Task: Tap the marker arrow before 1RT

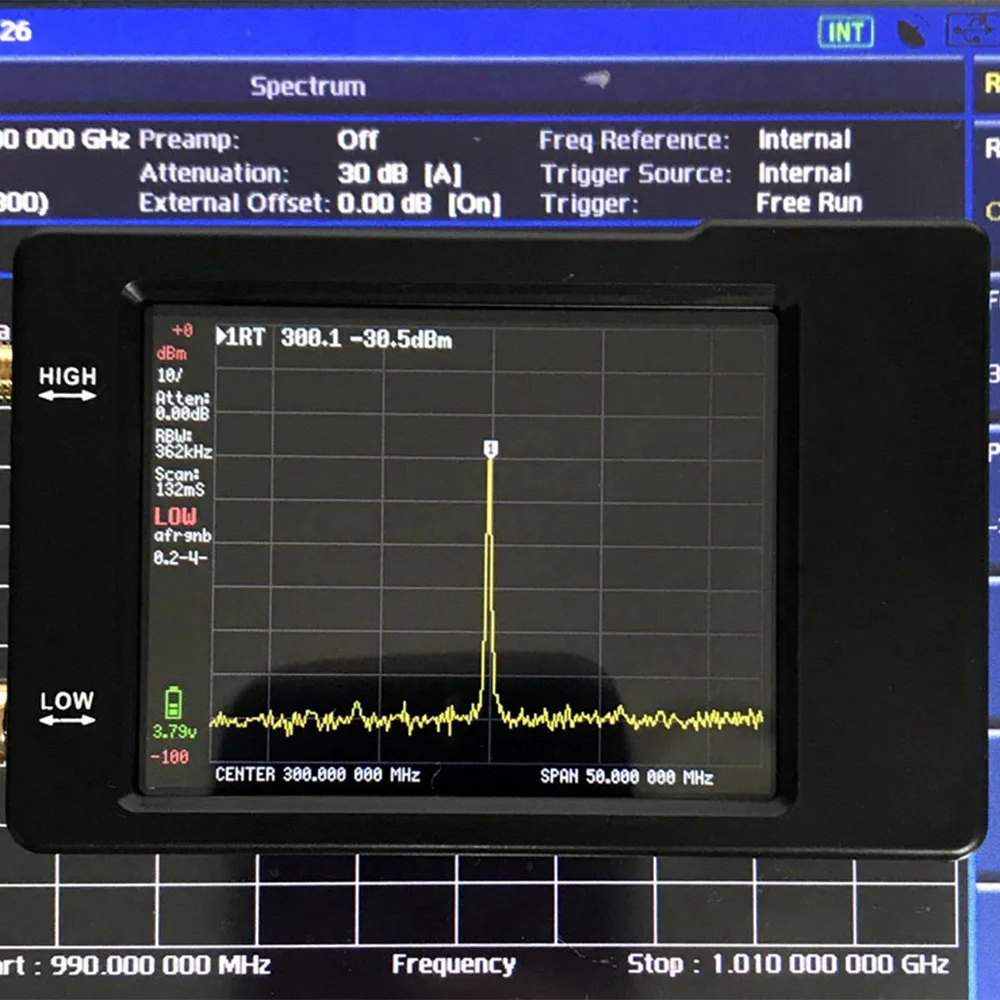Action: [221, 336]
